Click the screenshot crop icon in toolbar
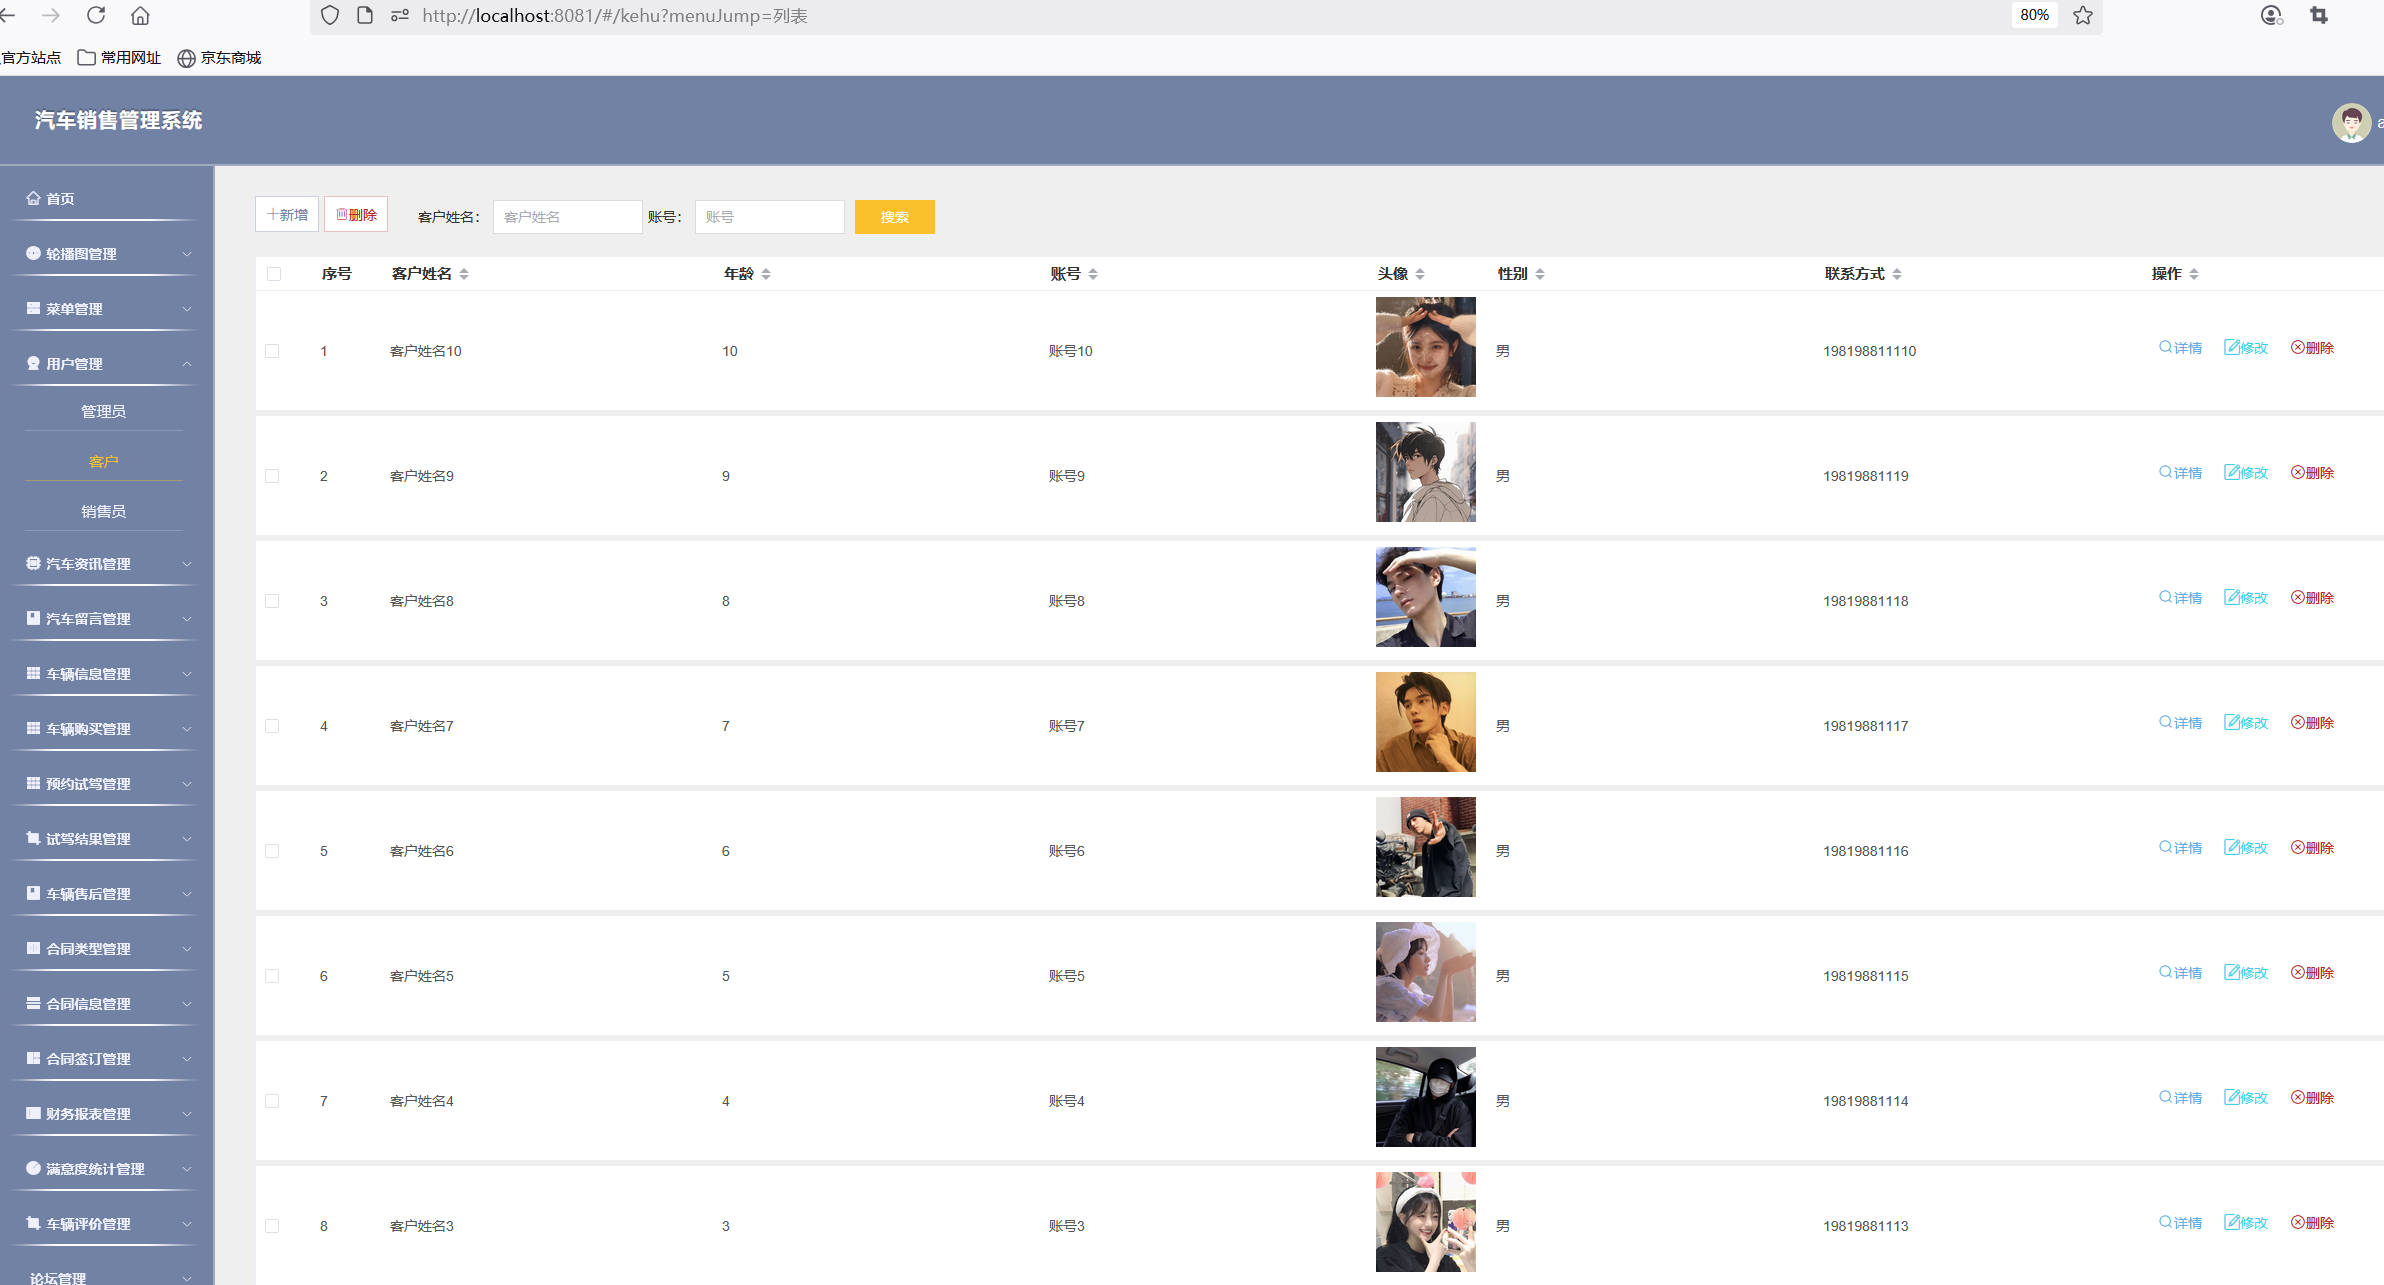The image size is (2384, 1285). tap(2319, 15)
